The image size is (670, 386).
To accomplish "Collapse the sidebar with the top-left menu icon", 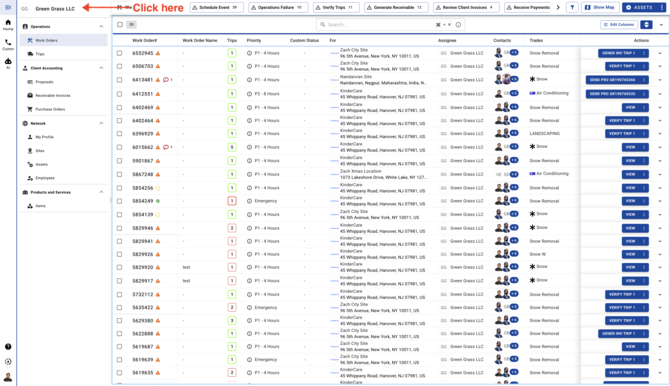I will coord(8,7).
